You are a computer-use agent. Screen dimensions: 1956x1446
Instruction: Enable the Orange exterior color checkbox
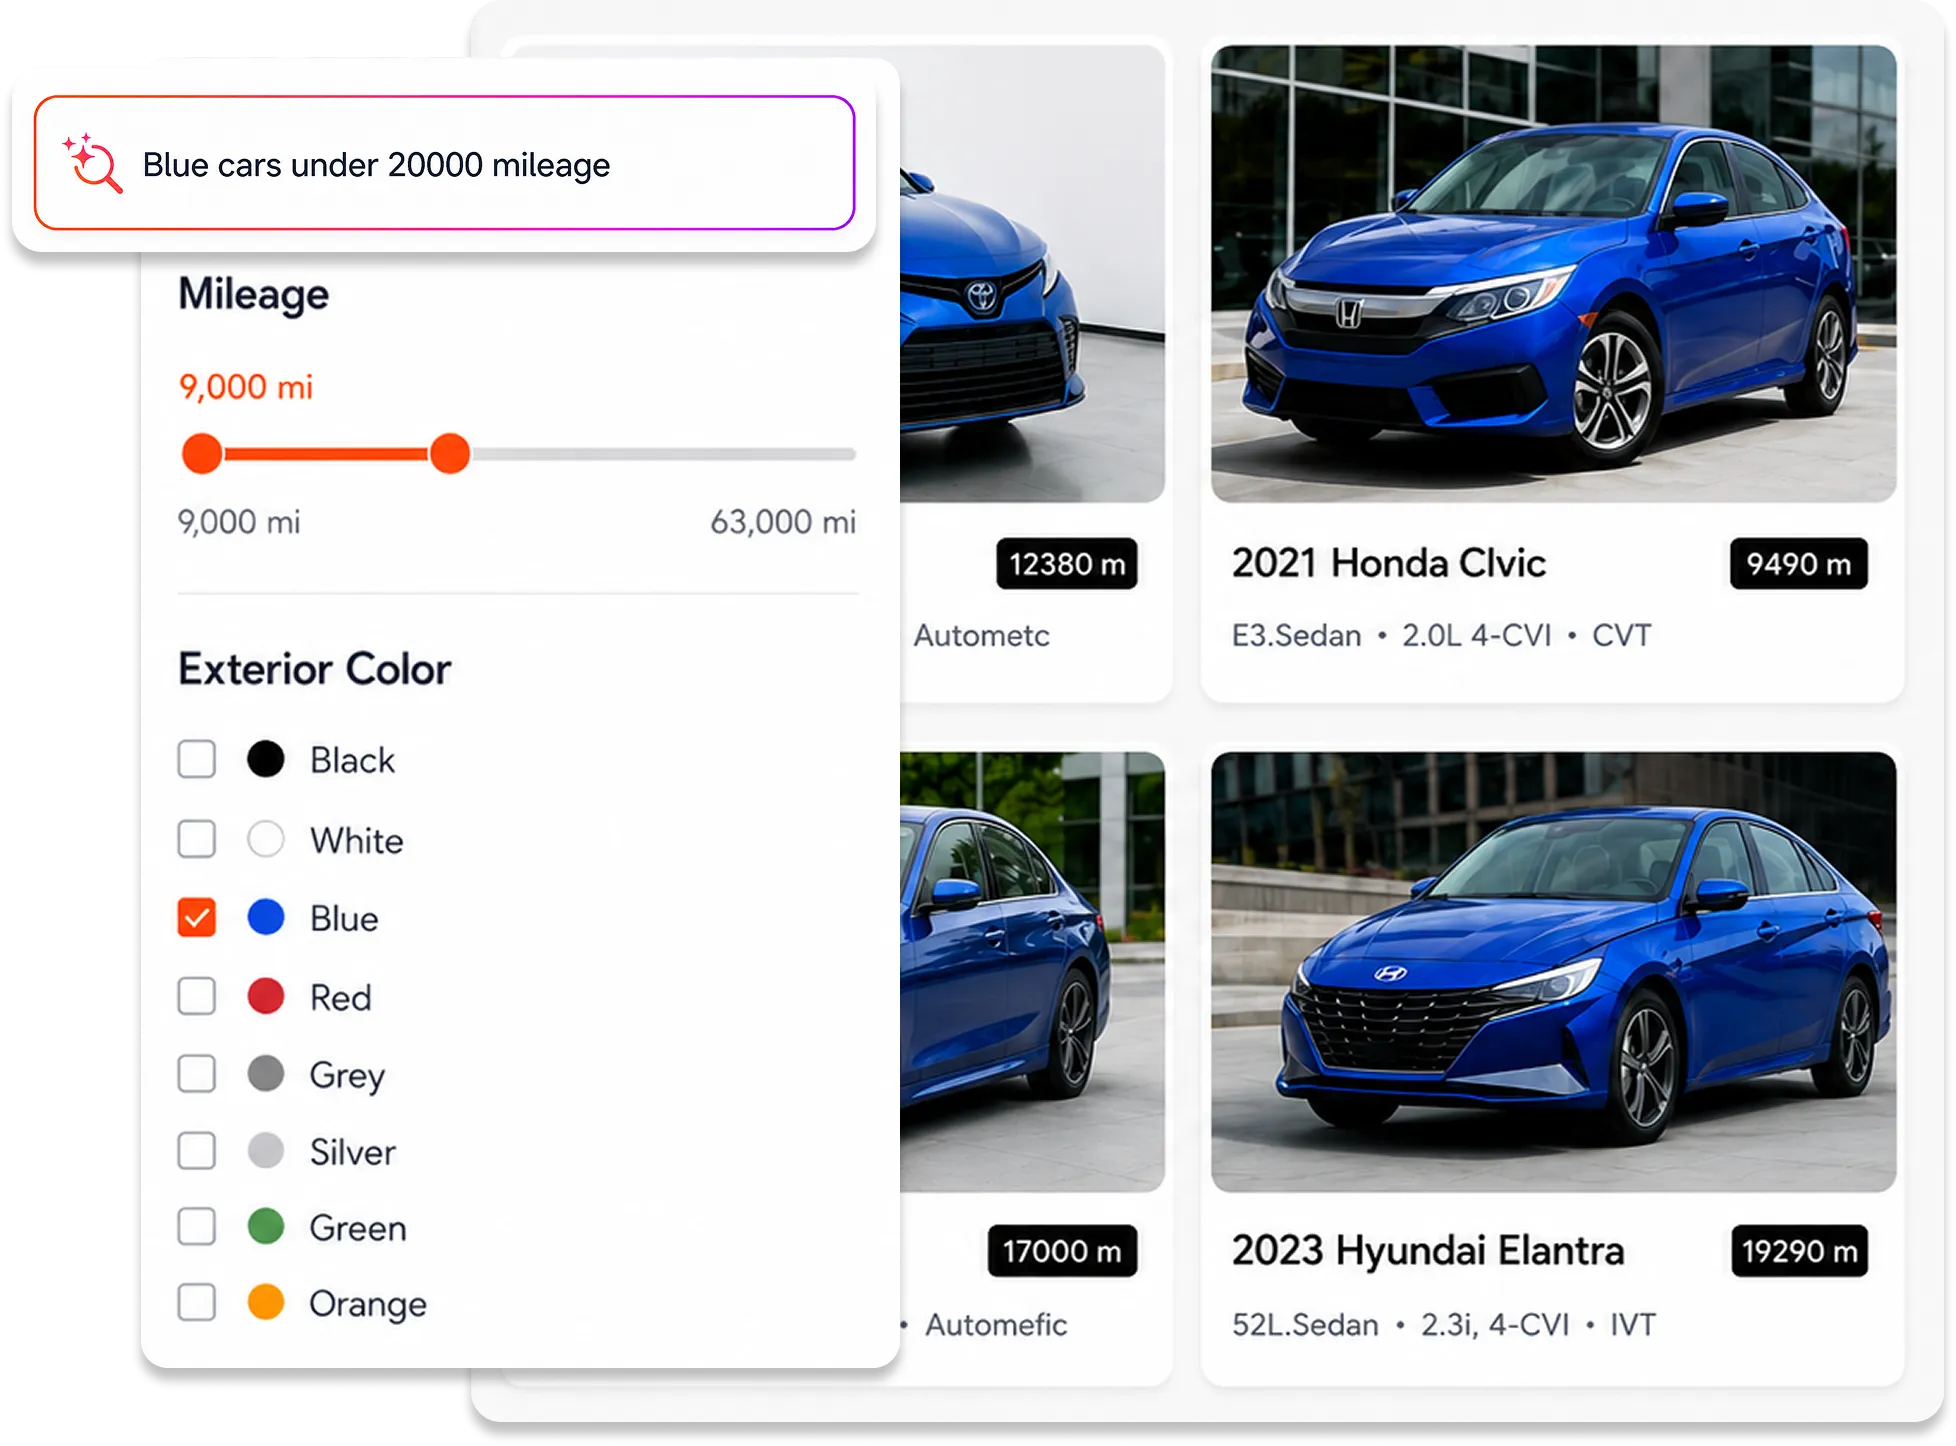coord(197,1302)
